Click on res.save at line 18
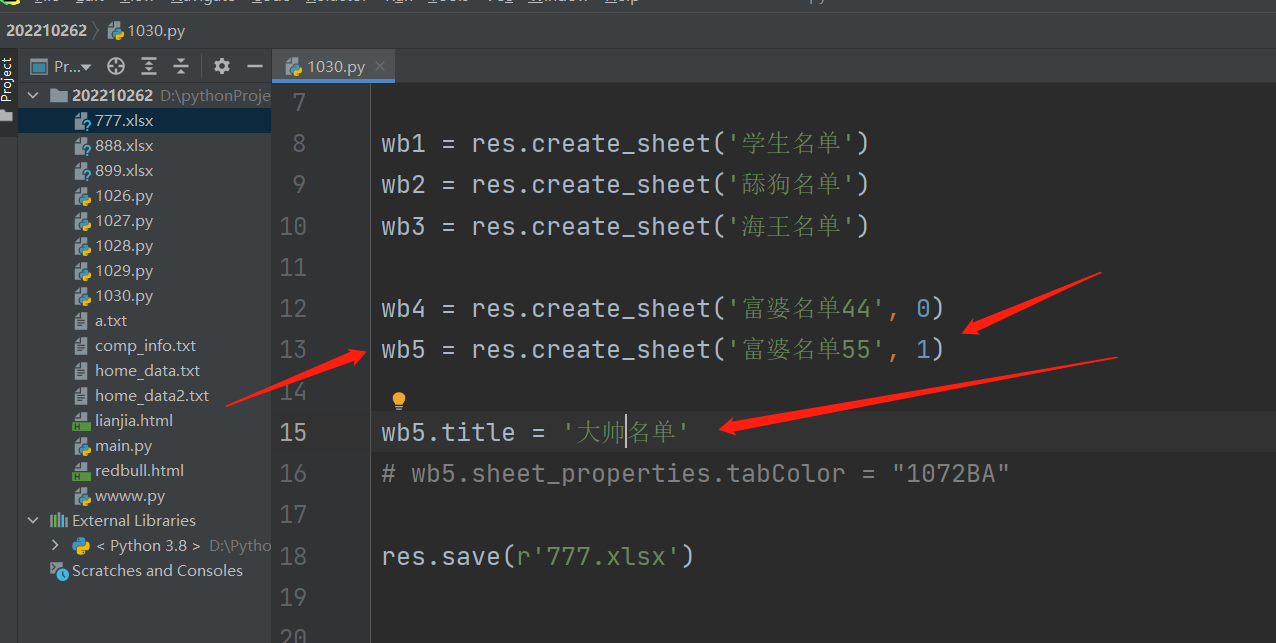 pos(441,555)
